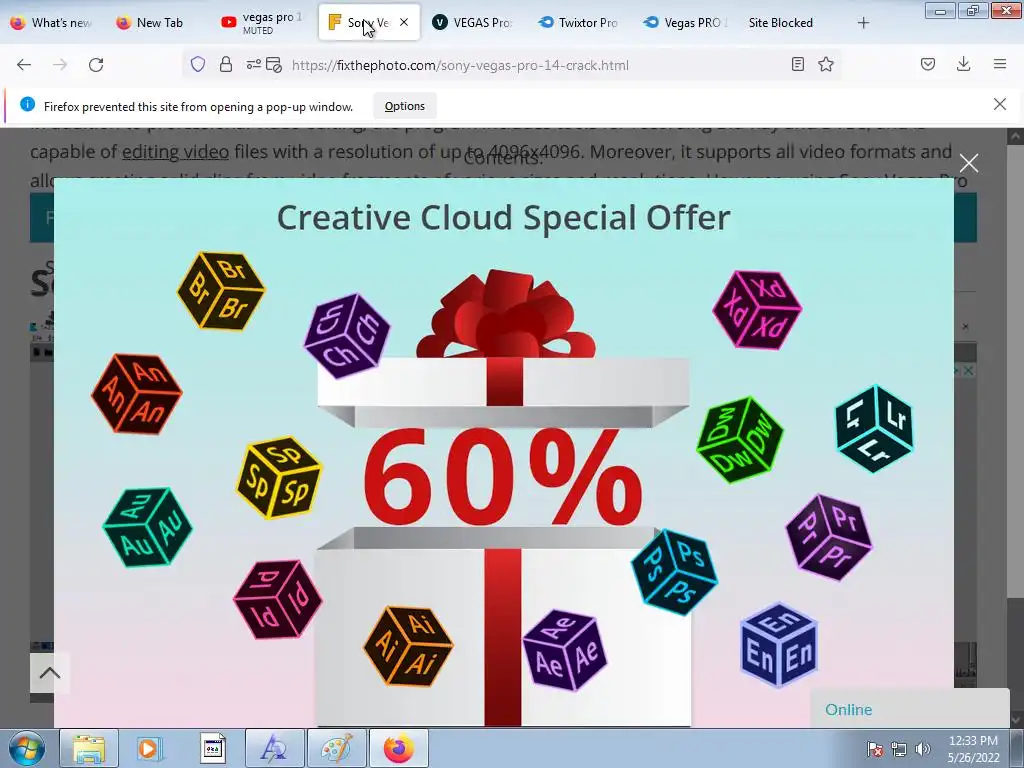Click the 60% discount gift box
Image resolution: width=1024 pixels, height=768 pixels.
click(x=504, y=498)
